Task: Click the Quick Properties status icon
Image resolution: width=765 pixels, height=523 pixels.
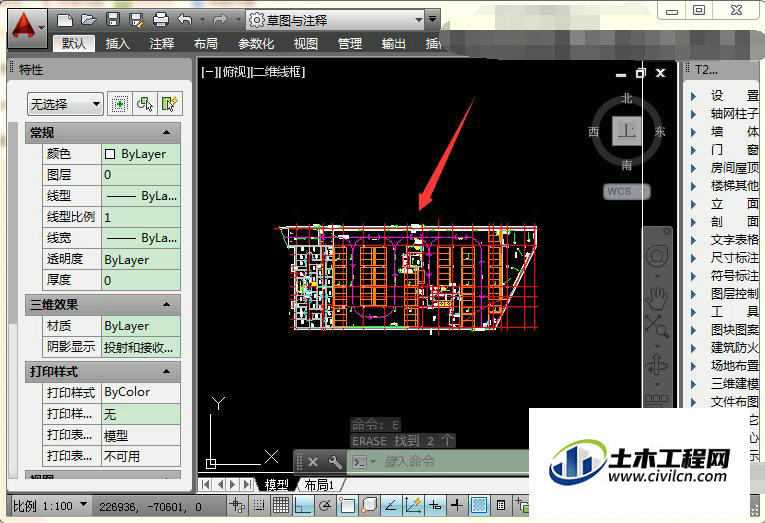Action: [501, 505]
